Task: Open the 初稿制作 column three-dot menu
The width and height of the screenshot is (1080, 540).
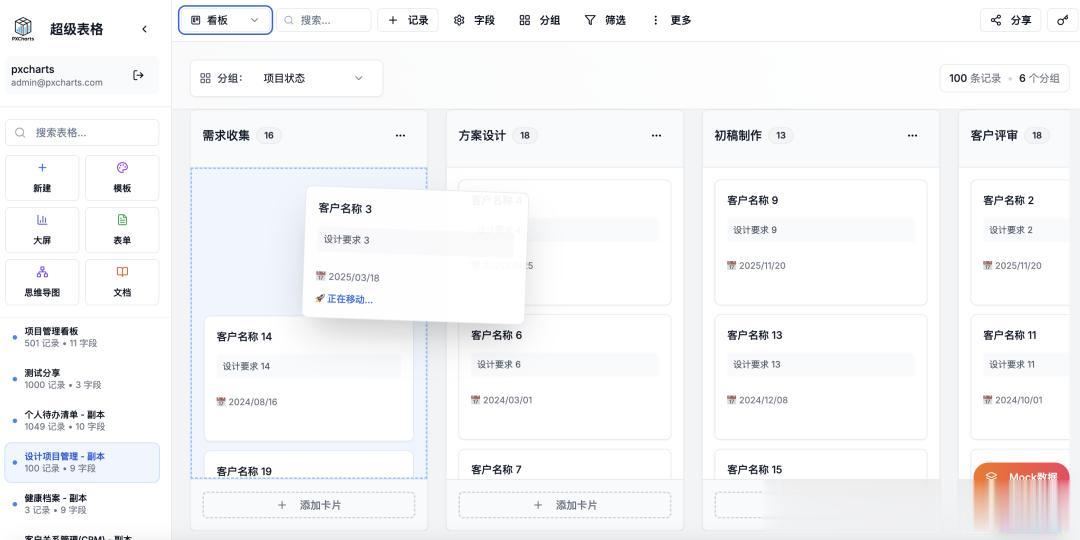Action: [x=913, y=136]
